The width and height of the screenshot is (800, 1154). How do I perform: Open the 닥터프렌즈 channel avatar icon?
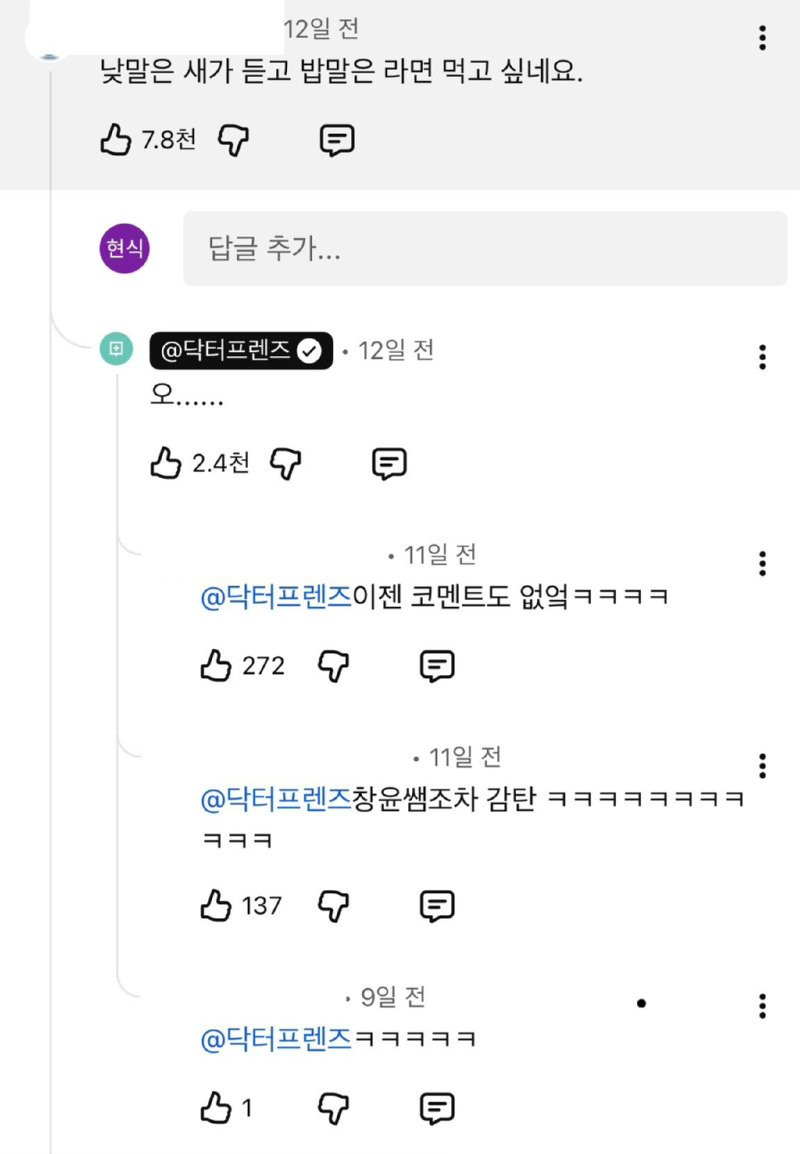(x=116, y=349)
